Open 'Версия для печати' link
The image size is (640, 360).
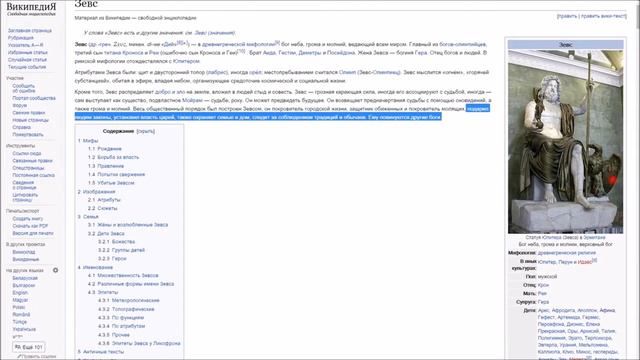(x=33, y=233)
